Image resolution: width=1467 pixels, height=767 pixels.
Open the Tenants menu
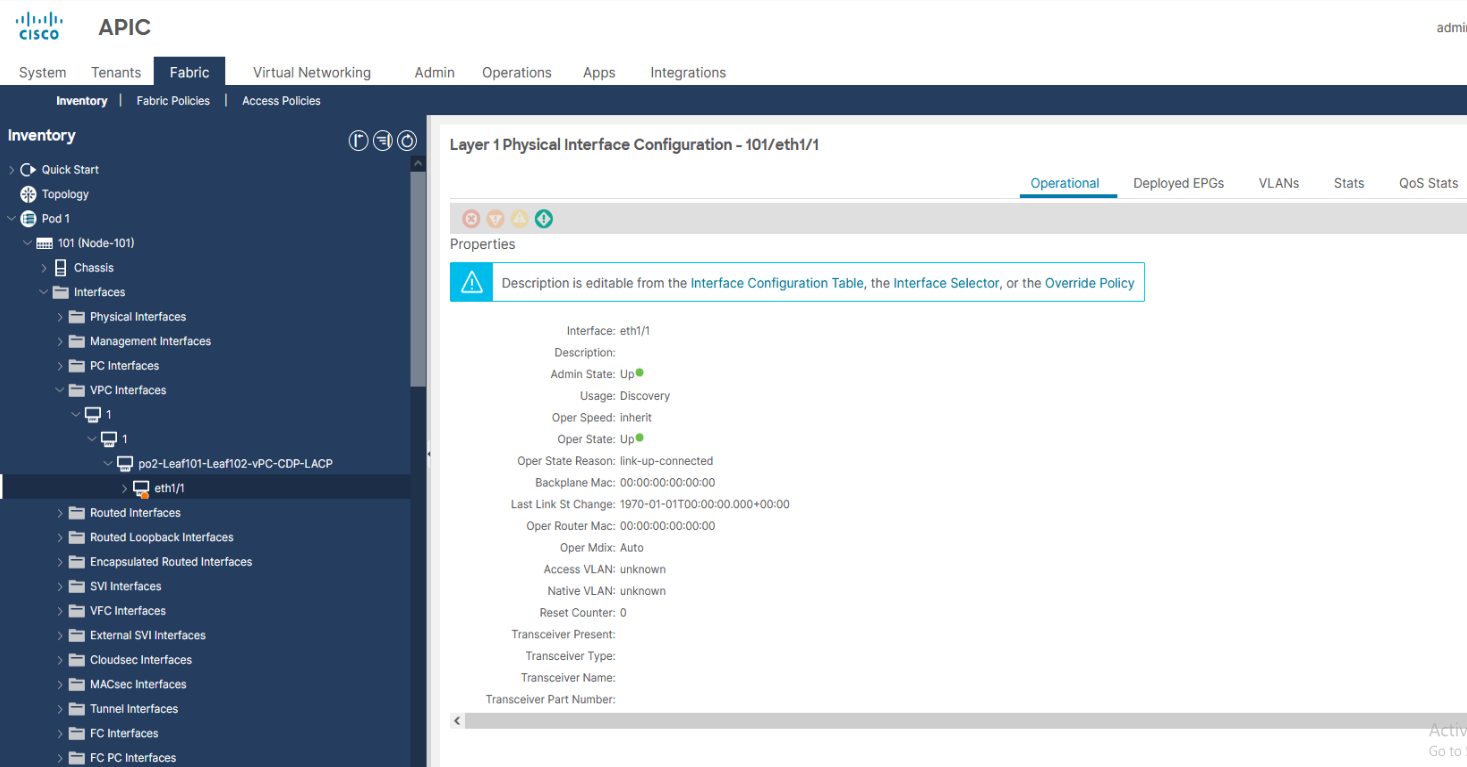pyautogui.click(x=116, y=72)
